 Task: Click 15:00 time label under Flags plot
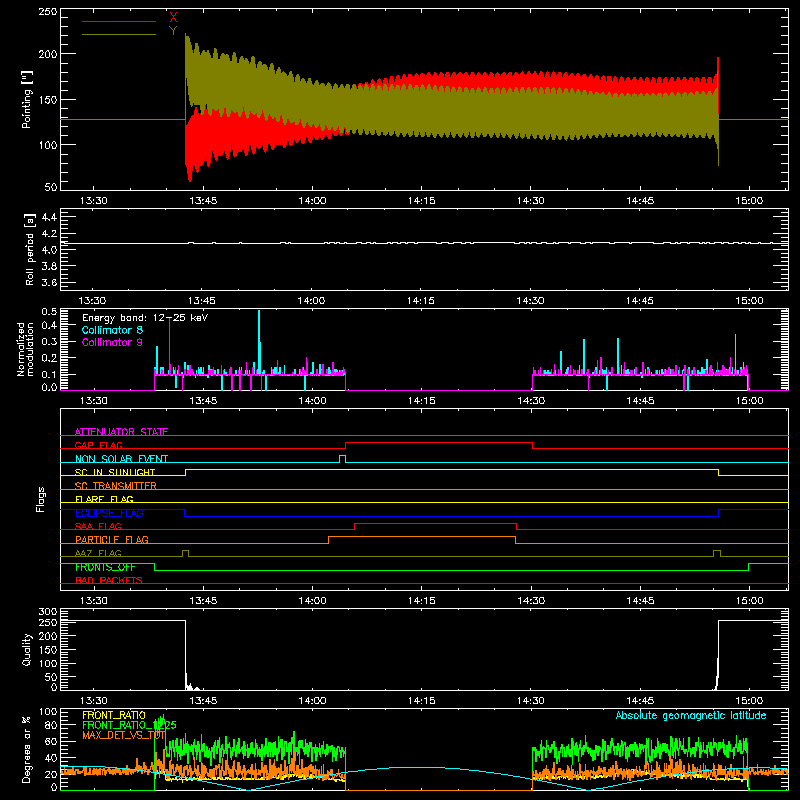click(x=749, y=601)
